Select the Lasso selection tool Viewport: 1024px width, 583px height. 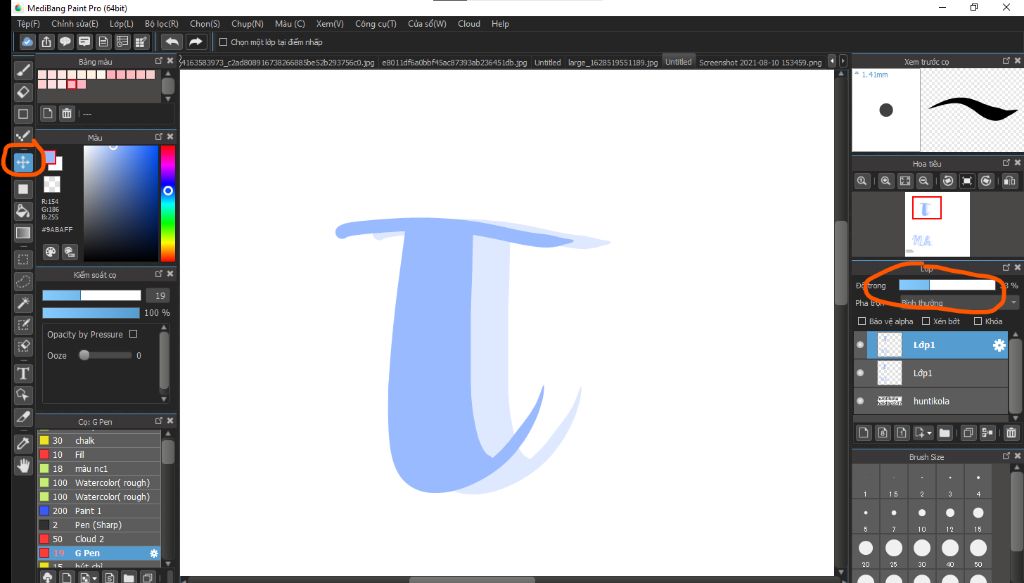click(x=23, y=281)
